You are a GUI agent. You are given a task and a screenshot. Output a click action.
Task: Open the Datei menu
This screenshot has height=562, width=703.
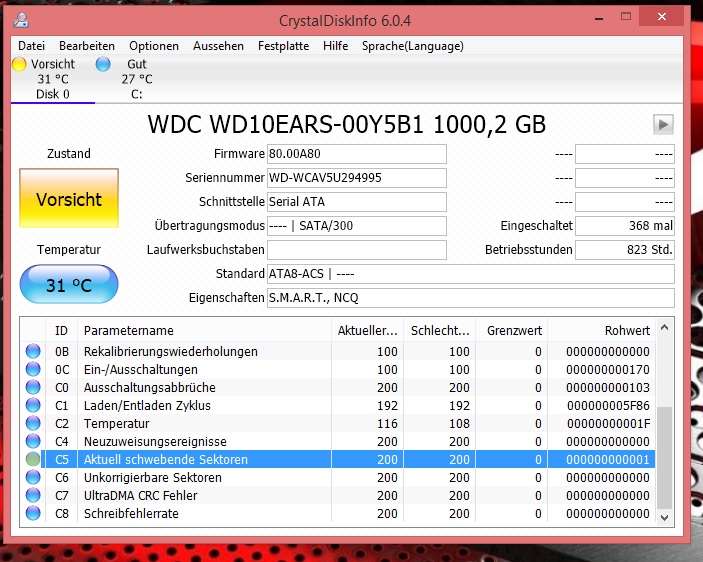31,46
